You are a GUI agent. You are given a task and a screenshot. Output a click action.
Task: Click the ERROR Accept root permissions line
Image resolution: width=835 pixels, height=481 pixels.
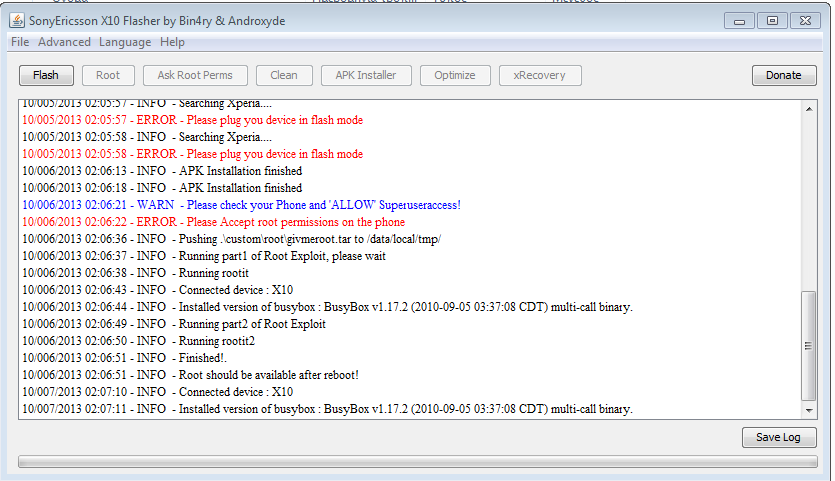[214, 222]
